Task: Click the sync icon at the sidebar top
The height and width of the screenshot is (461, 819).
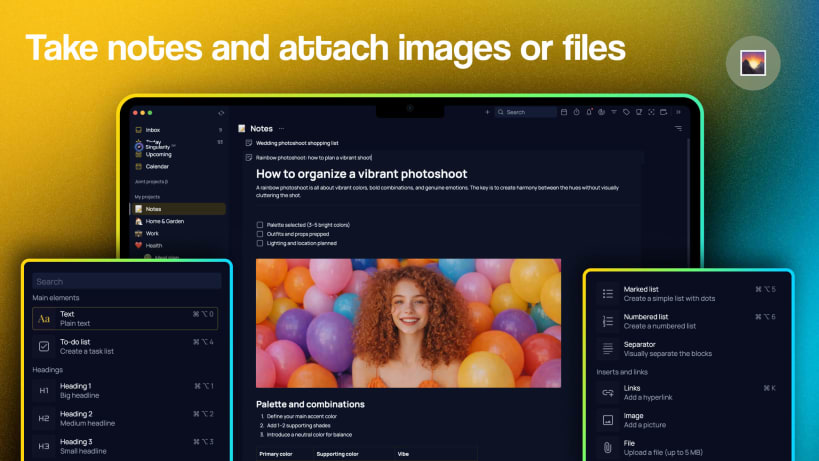Action: pos(221,113)
